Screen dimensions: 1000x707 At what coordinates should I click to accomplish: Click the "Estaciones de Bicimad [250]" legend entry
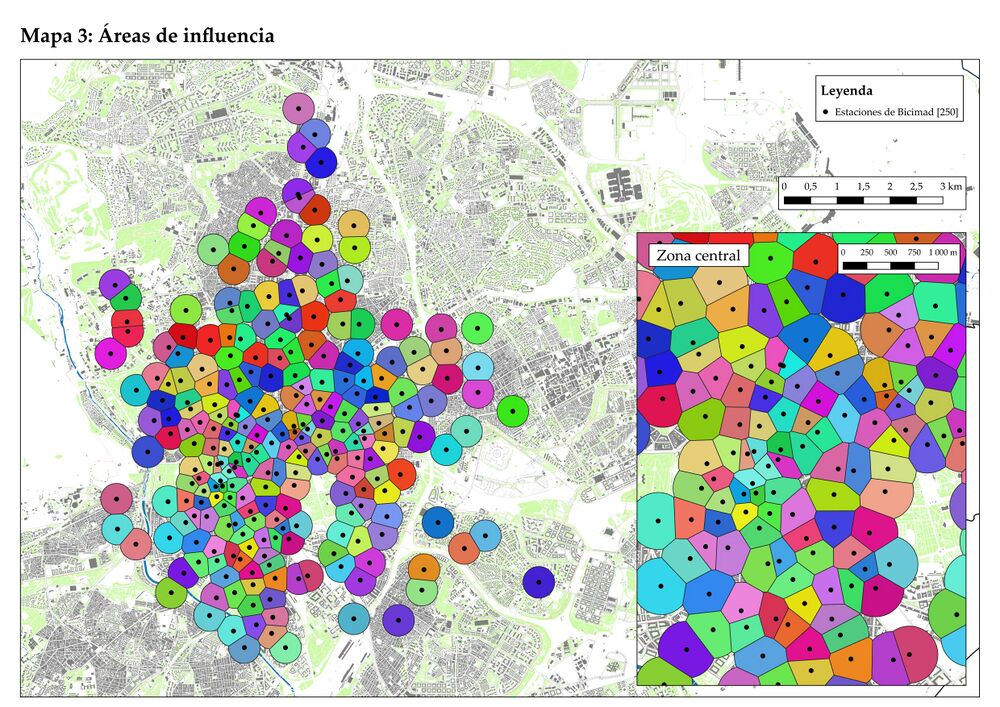click(x=897, y=112)
